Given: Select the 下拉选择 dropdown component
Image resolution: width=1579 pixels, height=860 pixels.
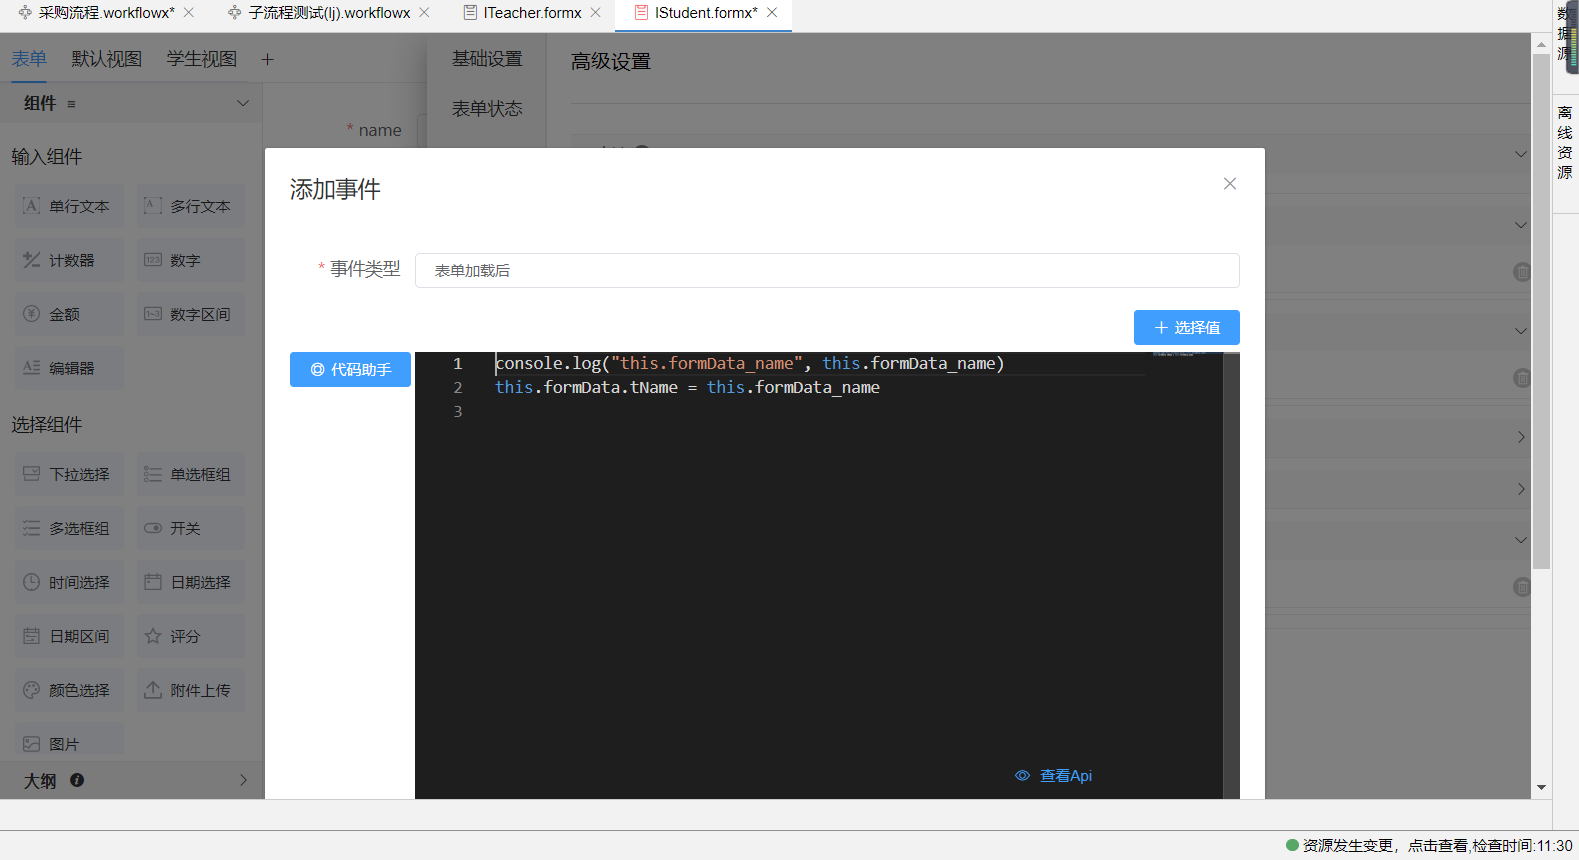Looking at the screenshot, I should click(x=68, y=474).
